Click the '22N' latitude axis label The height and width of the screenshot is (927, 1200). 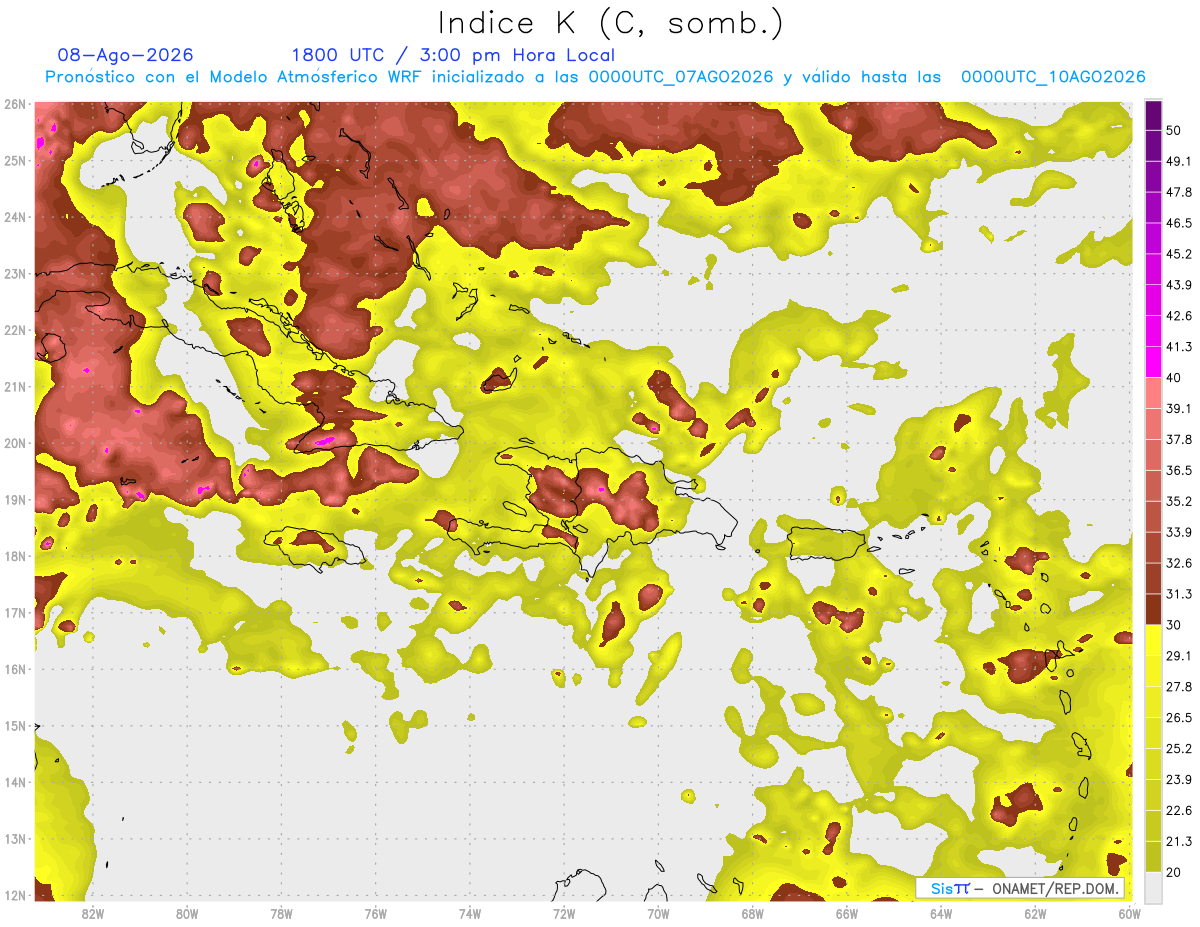click(x=14, y=330)
